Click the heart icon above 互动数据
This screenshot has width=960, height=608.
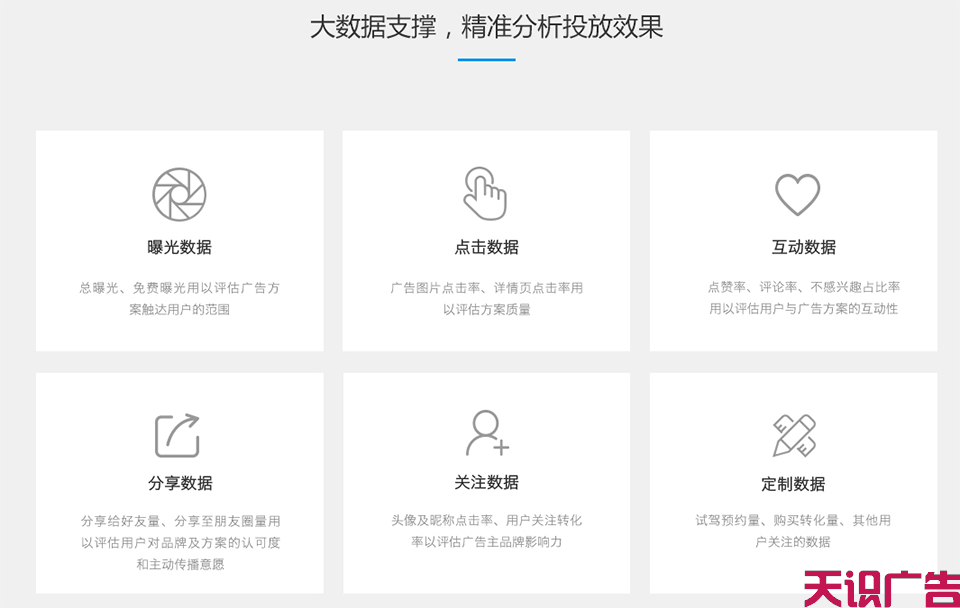[x=797, y=195]
